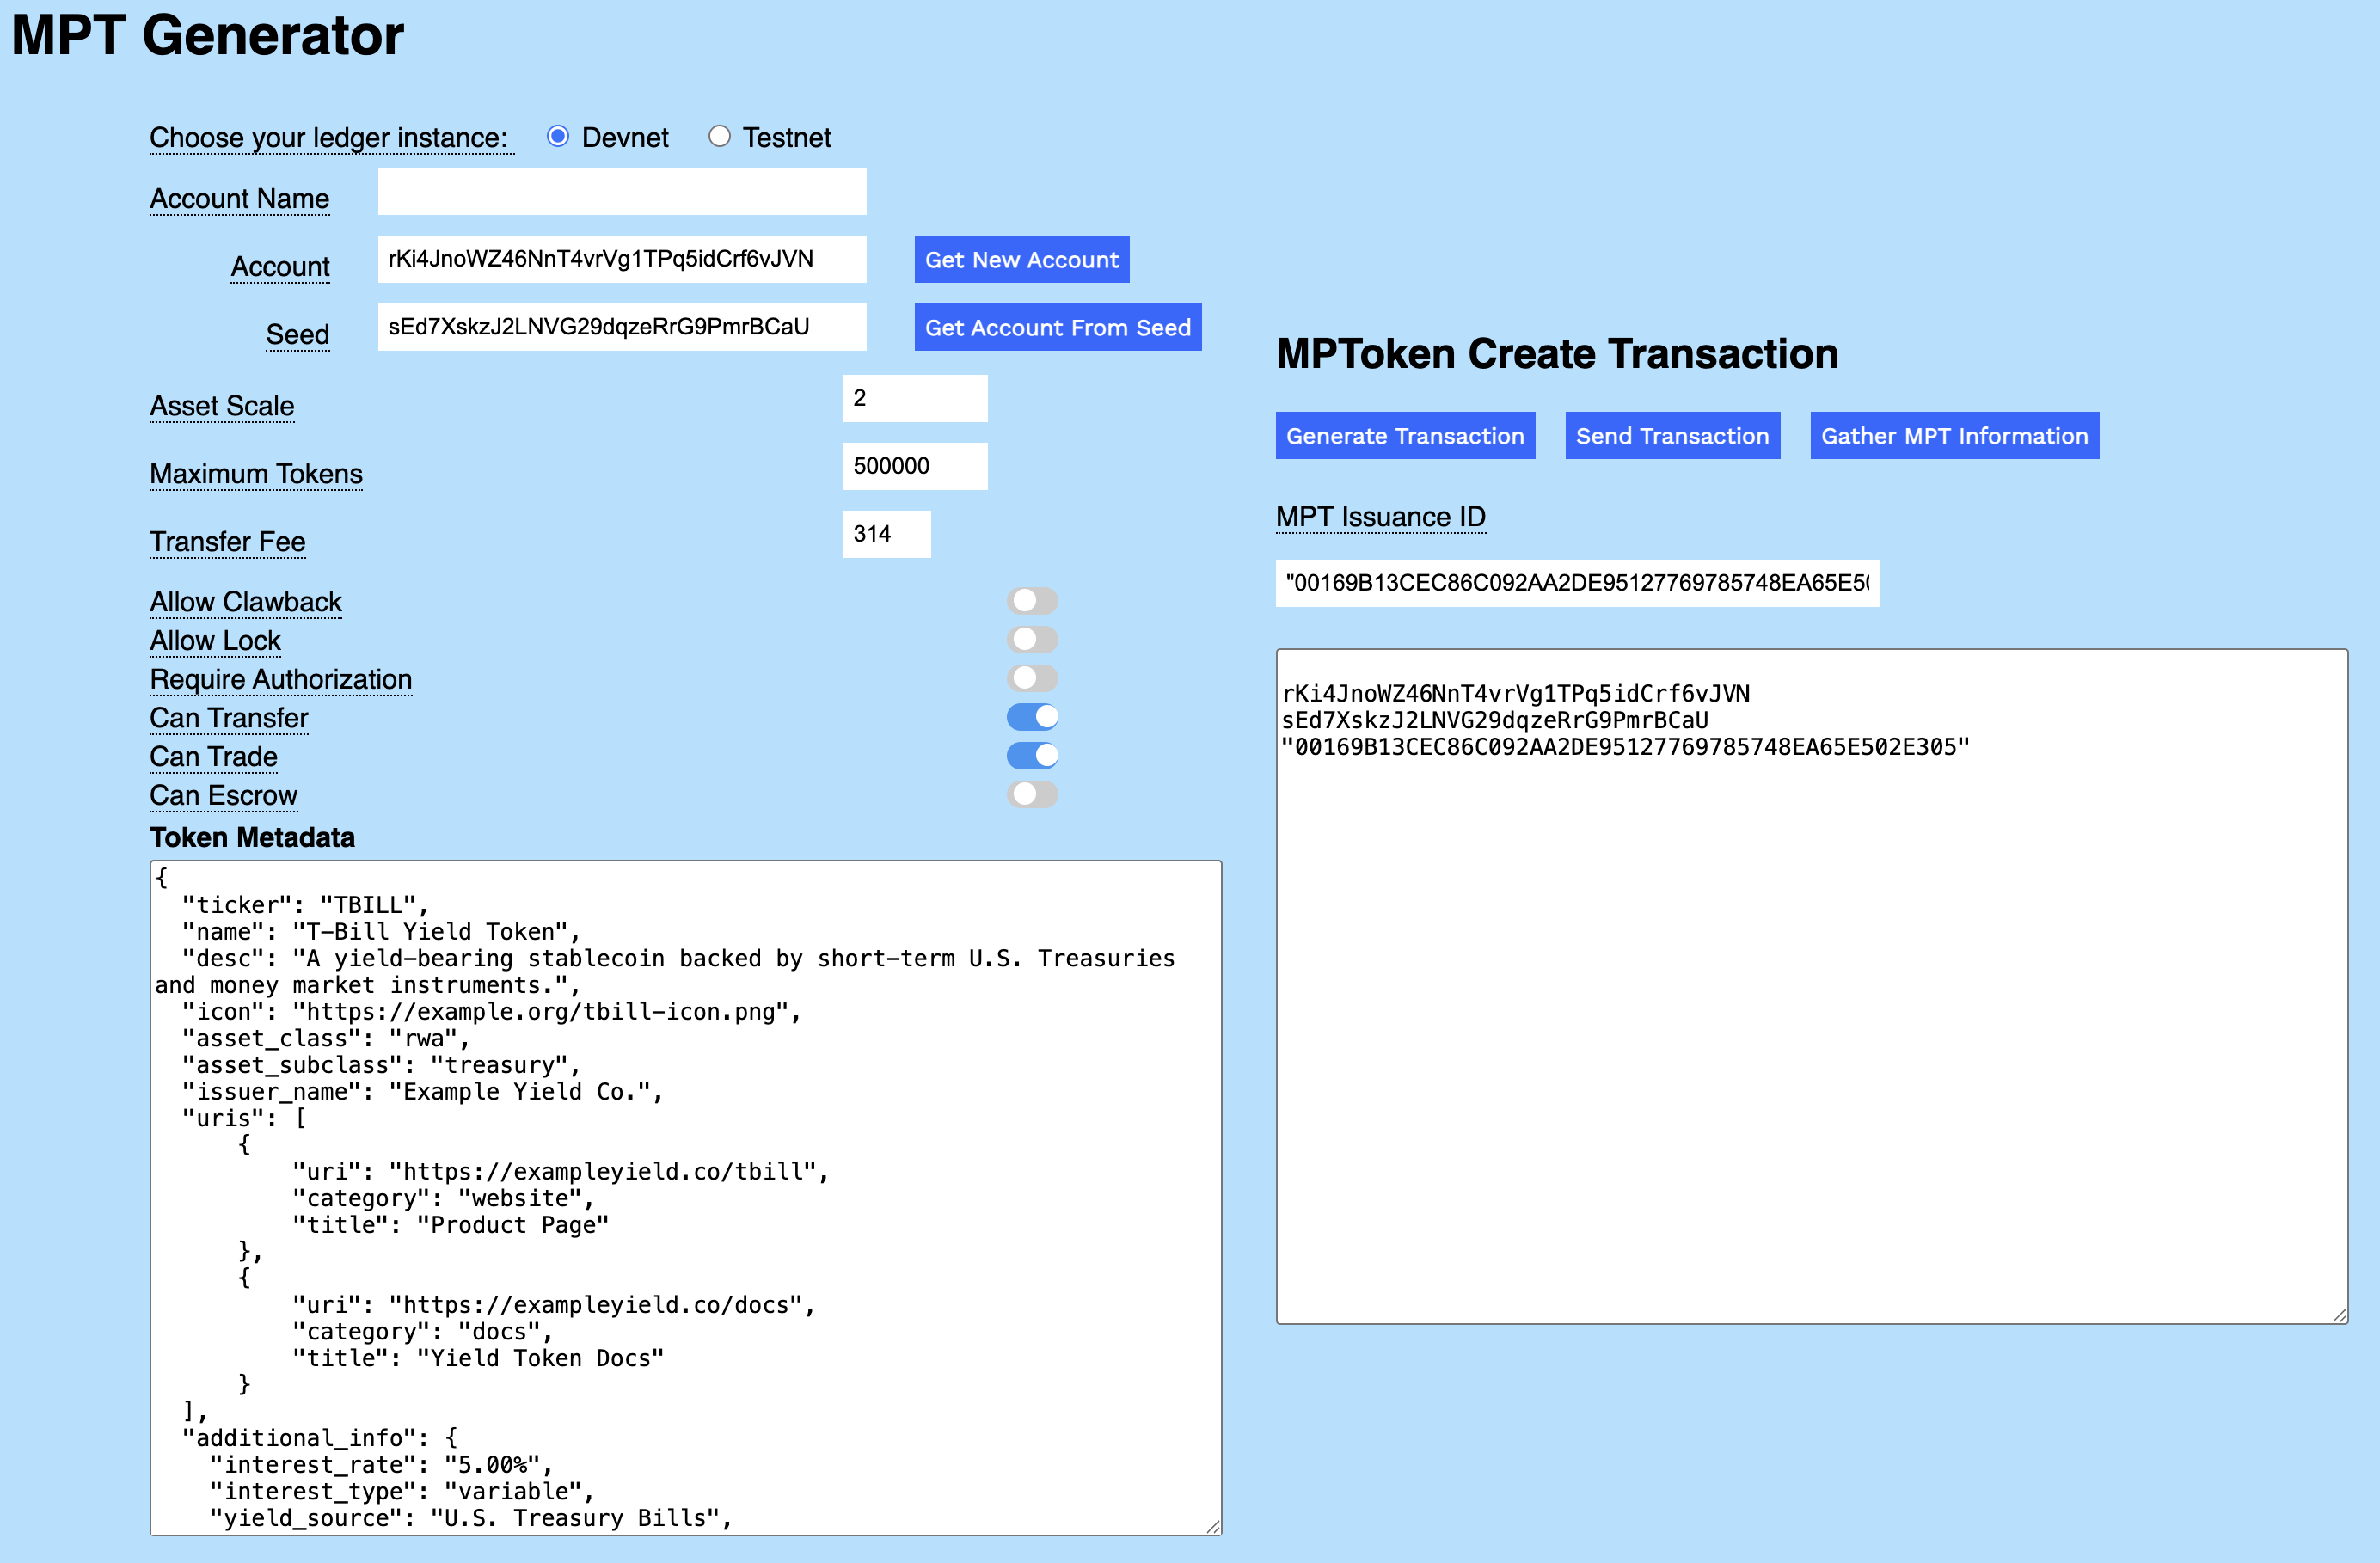Select the Devnet radio button
The height and width of the screenshot is (1563, 2380).
click(x=558, y=136)
